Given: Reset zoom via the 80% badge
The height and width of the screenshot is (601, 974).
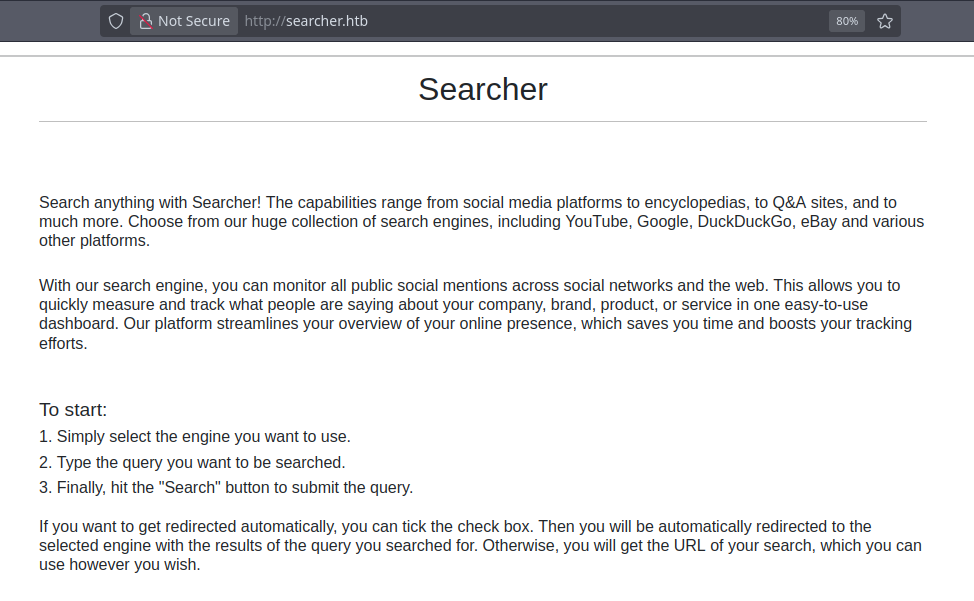Looking at the screenshot, I should [x=847, y=21].
